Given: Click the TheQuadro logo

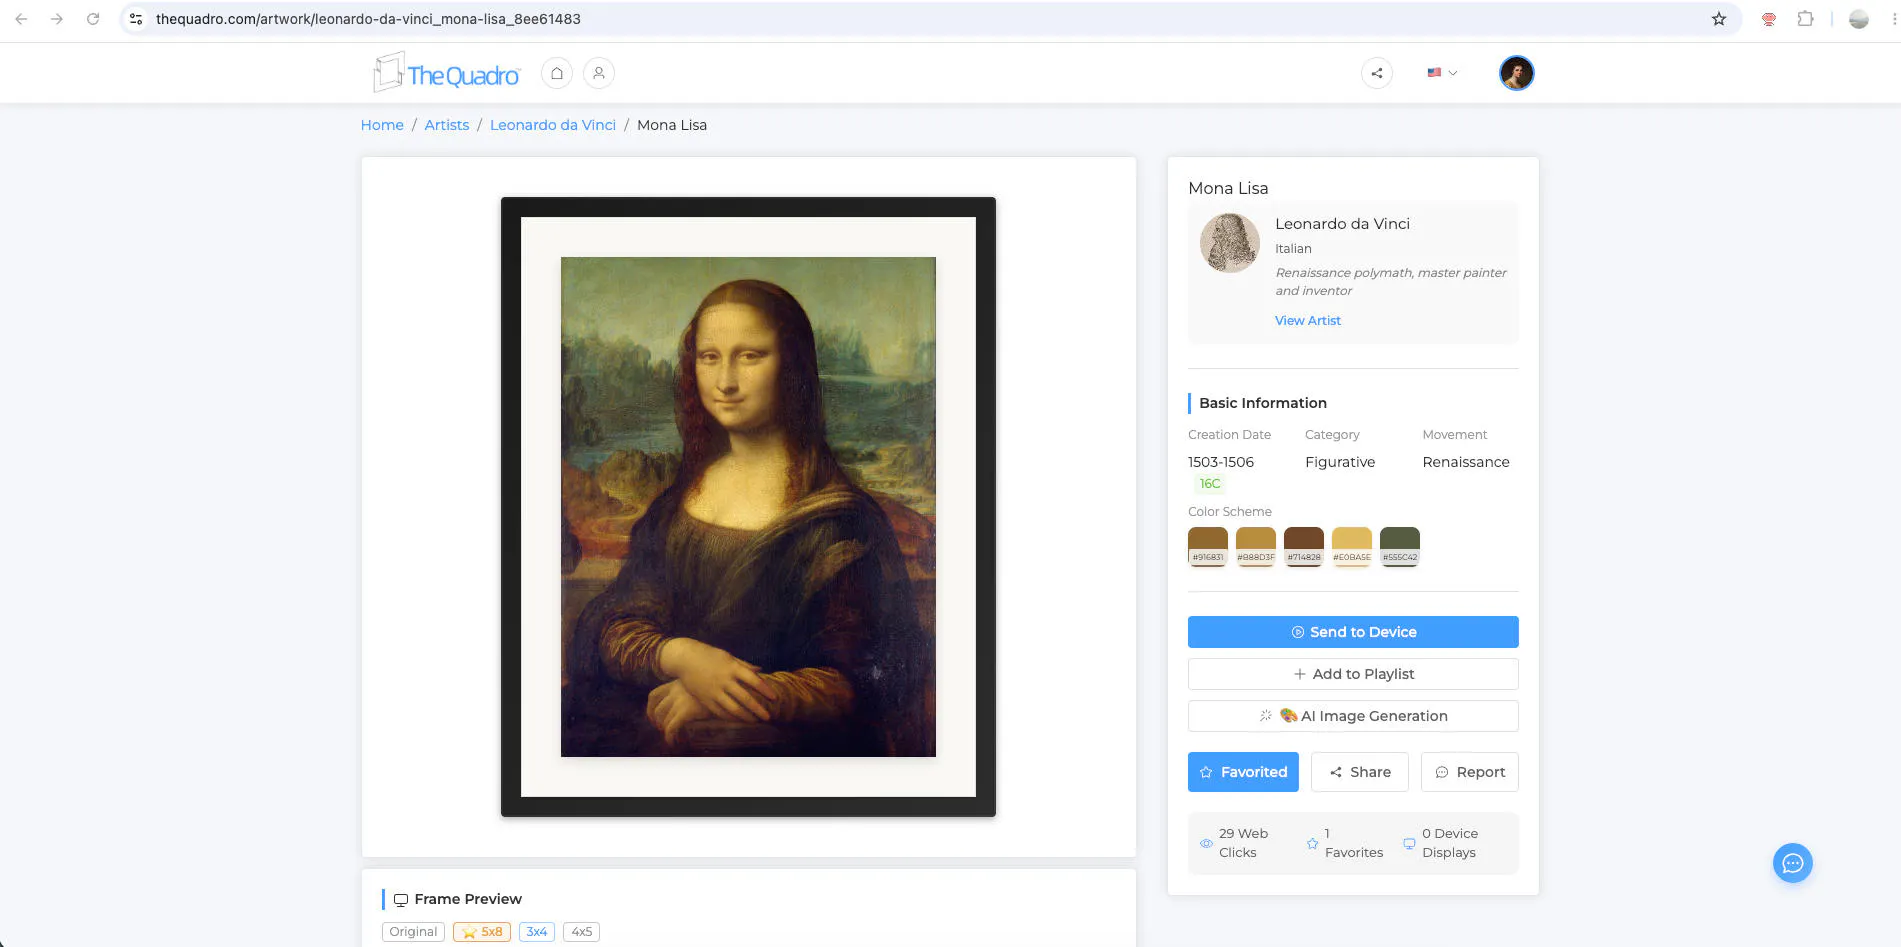Looking at the screenshot, I should click(447, 73).
